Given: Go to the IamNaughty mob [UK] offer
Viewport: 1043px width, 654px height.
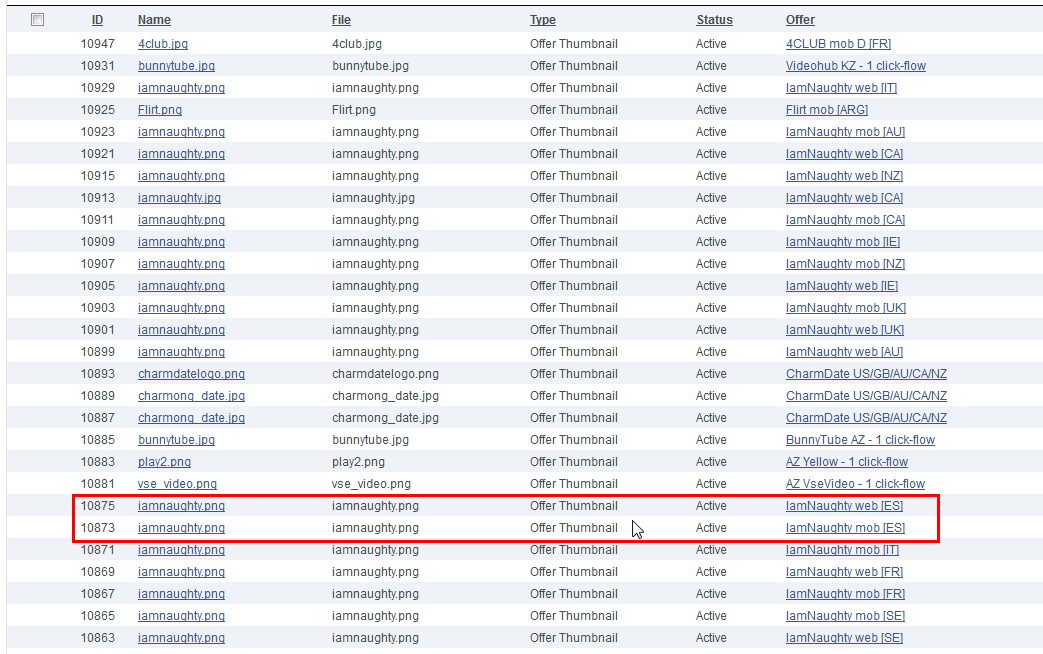Looking at the screenshot, I should (846, 307).
